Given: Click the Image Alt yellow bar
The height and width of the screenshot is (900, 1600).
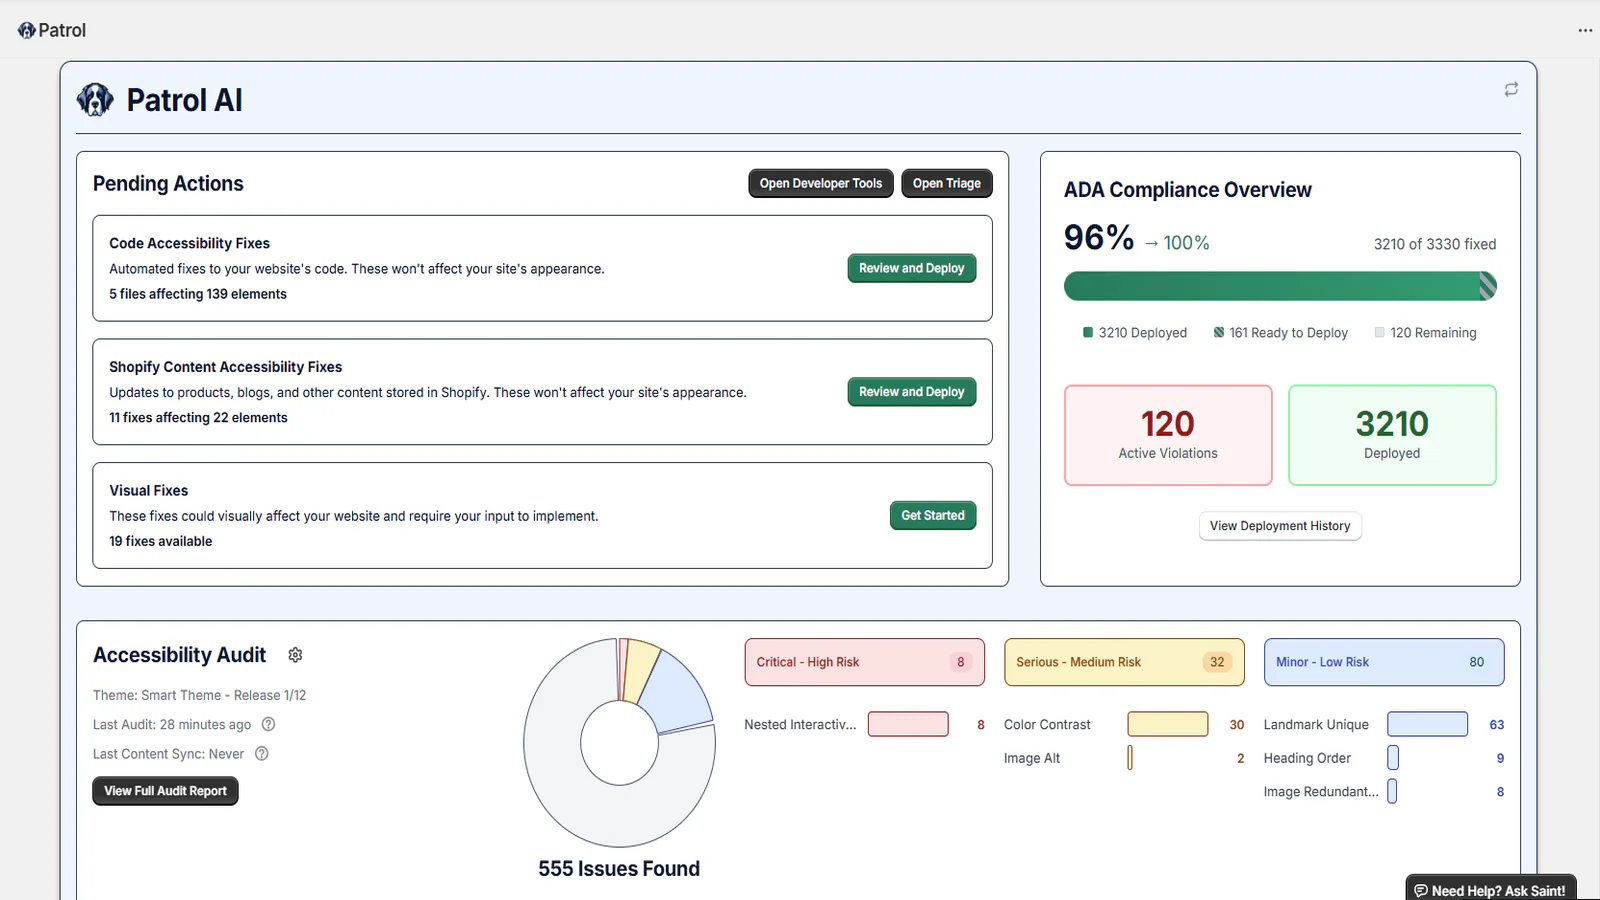Looking at the screenshot, I should 1130,758.
